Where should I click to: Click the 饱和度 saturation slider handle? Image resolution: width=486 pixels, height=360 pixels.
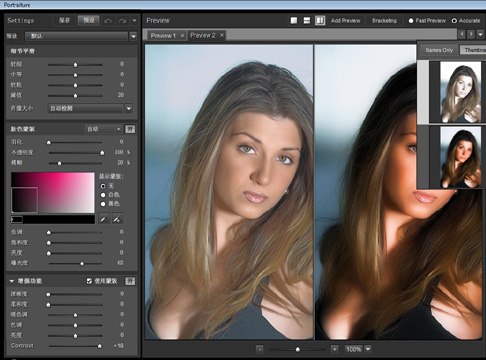49,243
